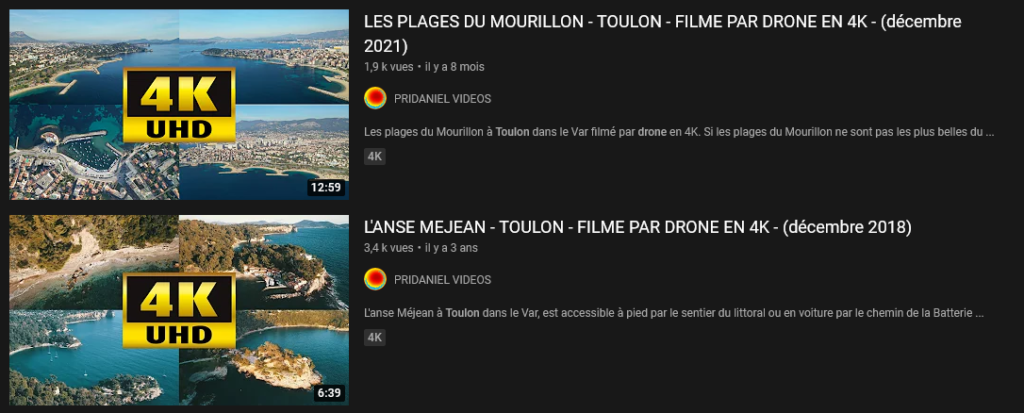Image resolution: width=1024 pixels, height=413 pixels.
Task: Click the "il y a 3 ans" upload date
Action: coord(451,248)
